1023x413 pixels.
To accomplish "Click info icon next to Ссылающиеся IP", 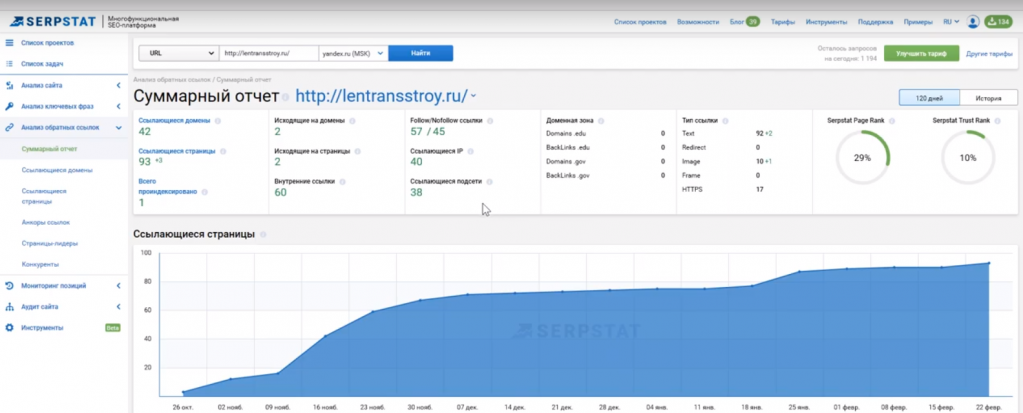I will [x=470, y=151].
